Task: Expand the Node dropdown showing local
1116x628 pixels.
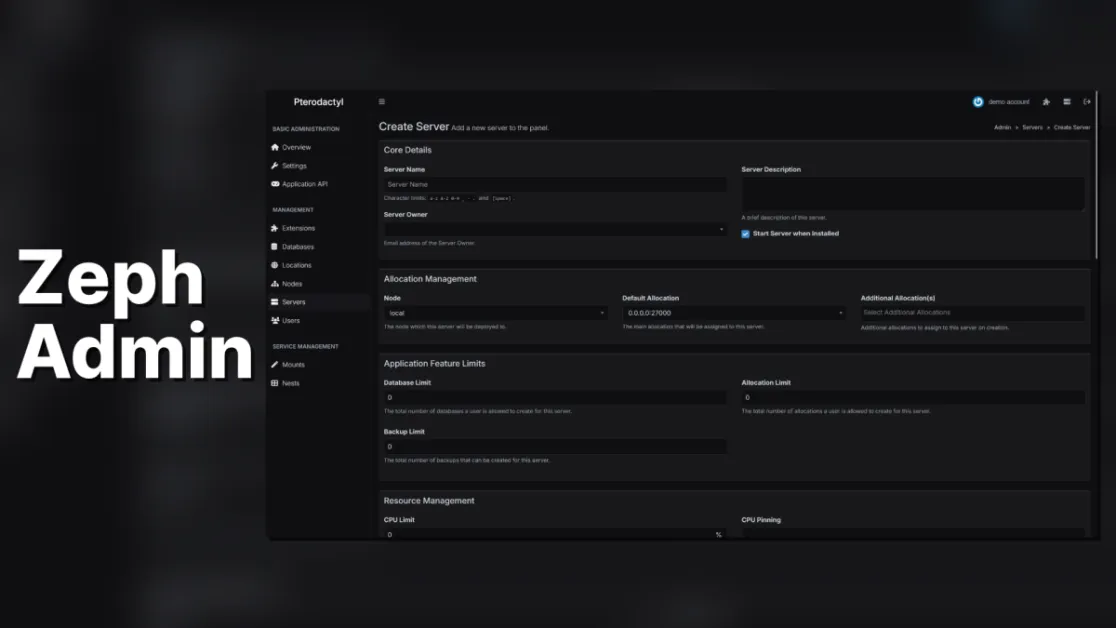Action: (x=495, y=313)
